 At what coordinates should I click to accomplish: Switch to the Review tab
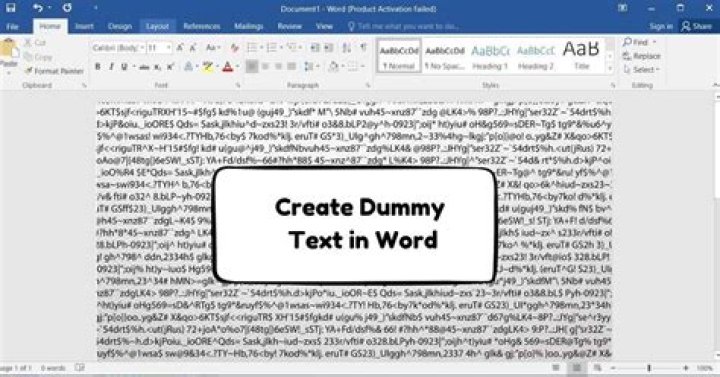pos(289,27)
